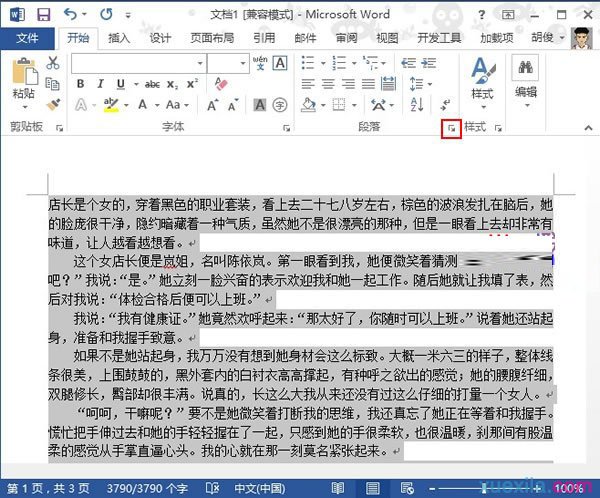Apply text effects with the outlined A
This screenshot has height=498, width=600.
click(81, 104)
